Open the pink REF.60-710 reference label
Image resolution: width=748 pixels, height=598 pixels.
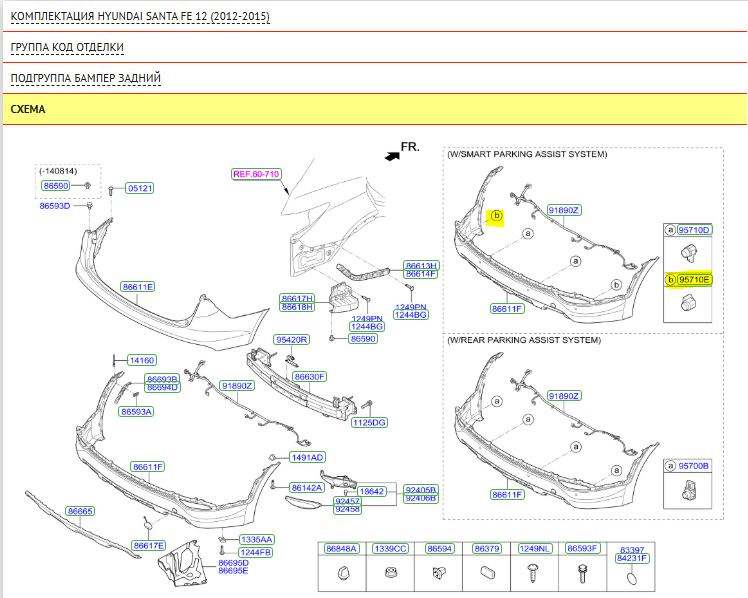point(256,174)
